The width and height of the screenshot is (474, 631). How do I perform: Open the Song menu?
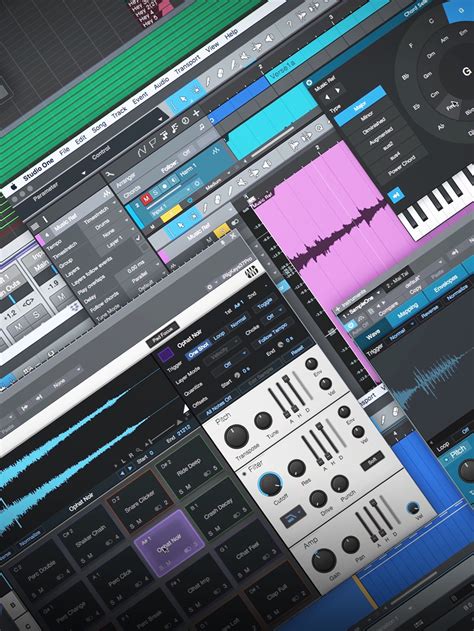pos(99,129)
